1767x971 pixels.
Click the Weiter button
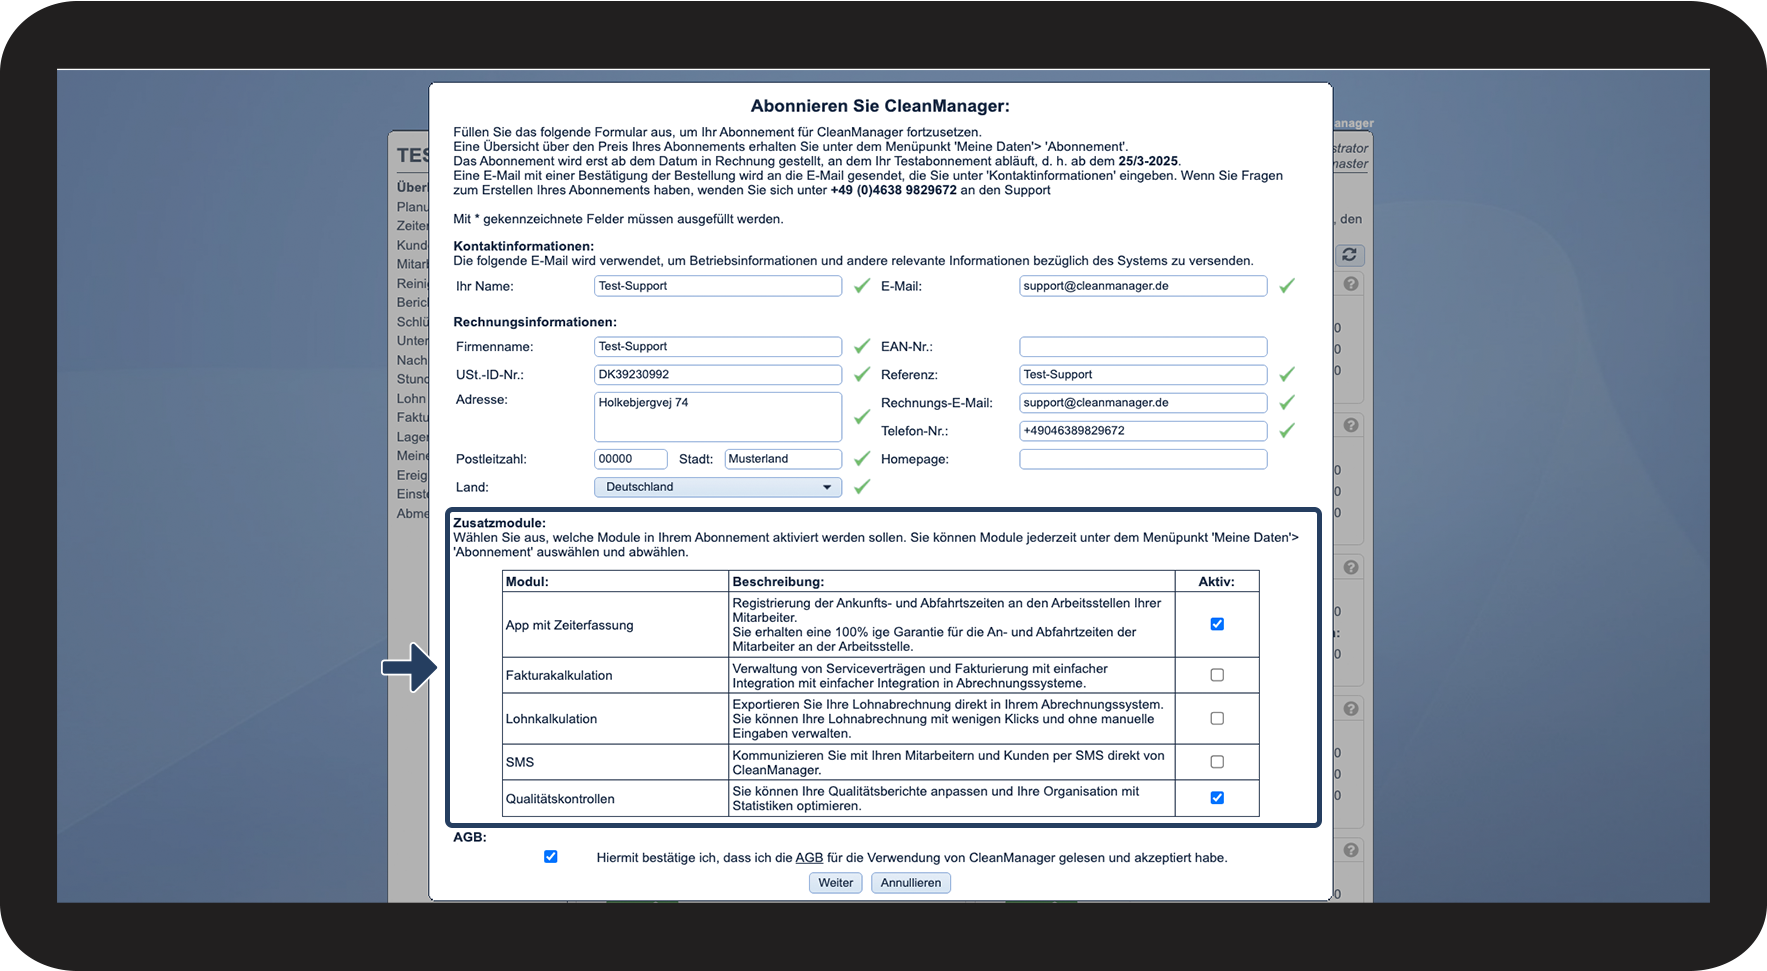pyautogui.click(x=835, y=883)
